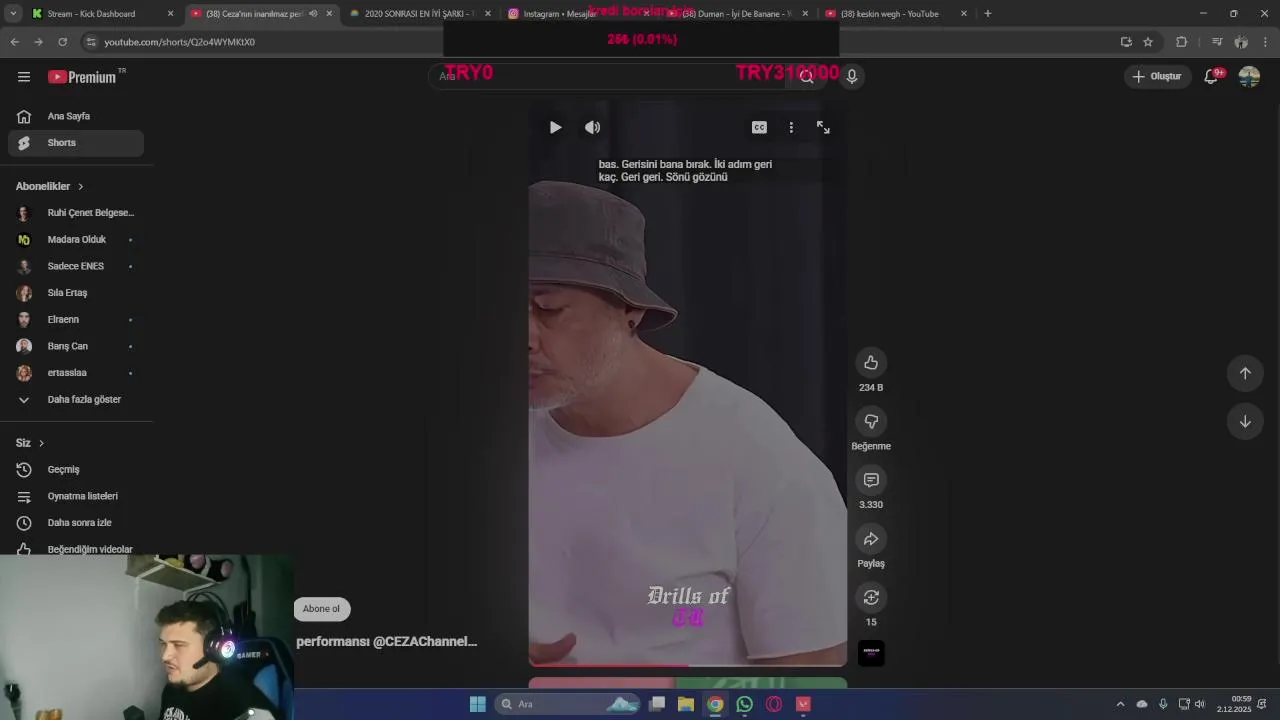Viewport: 1280px width, 720px height.
Task: Mute the Ceza tab audio speaker icon
Action: [x=313, y=14]
